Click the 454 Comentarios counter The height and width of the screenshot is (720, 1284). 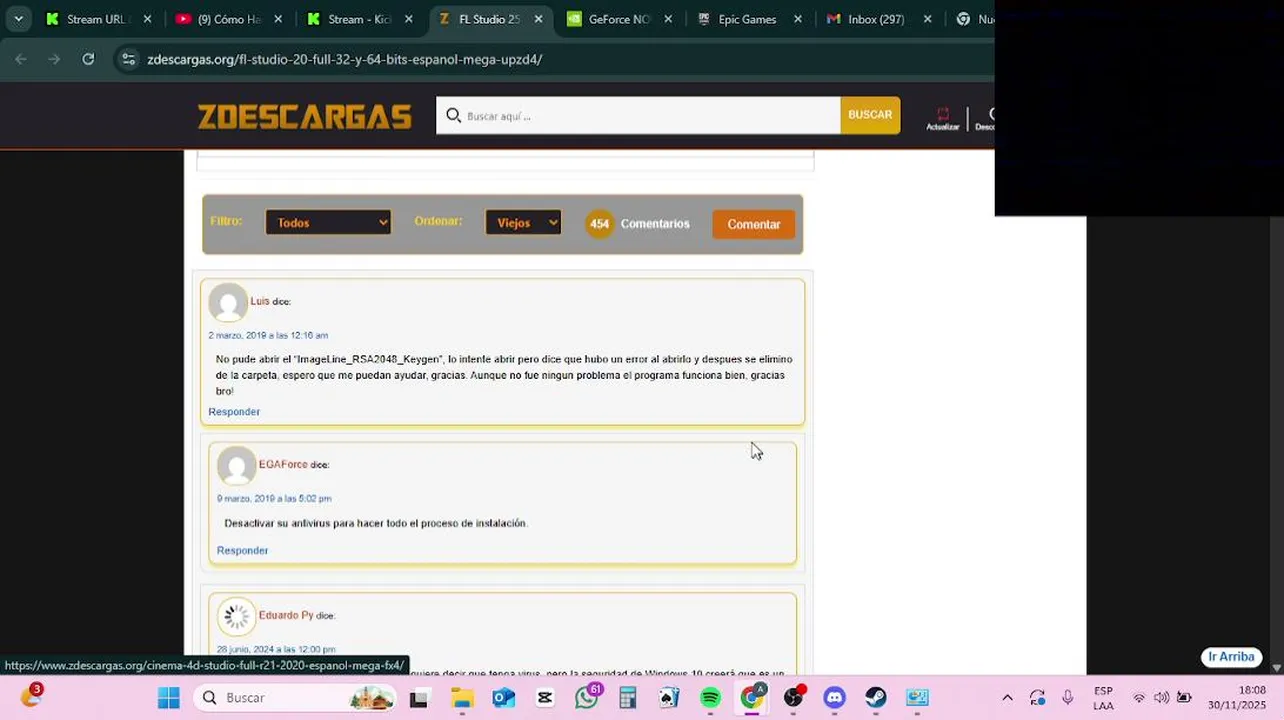tap(638, 224)
